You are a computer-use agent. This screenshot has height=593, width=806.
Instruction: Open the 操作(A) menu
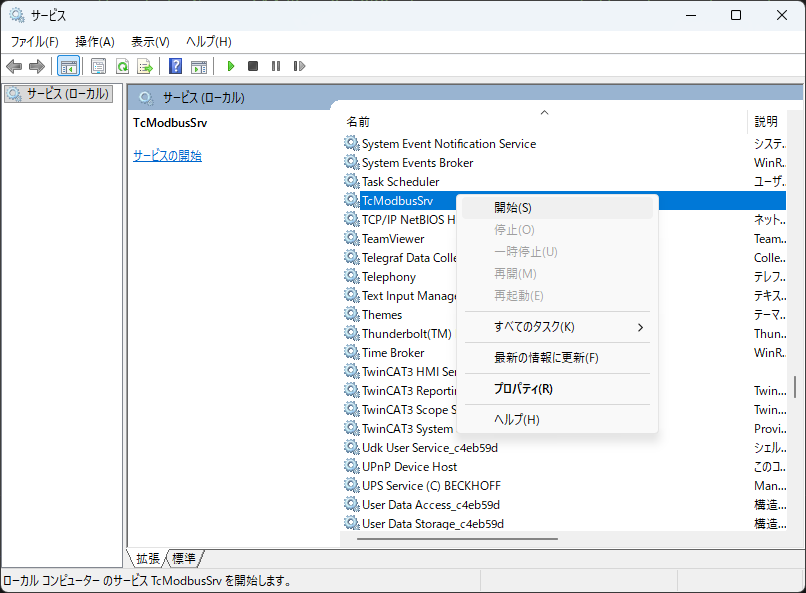(x=95, y=41)
